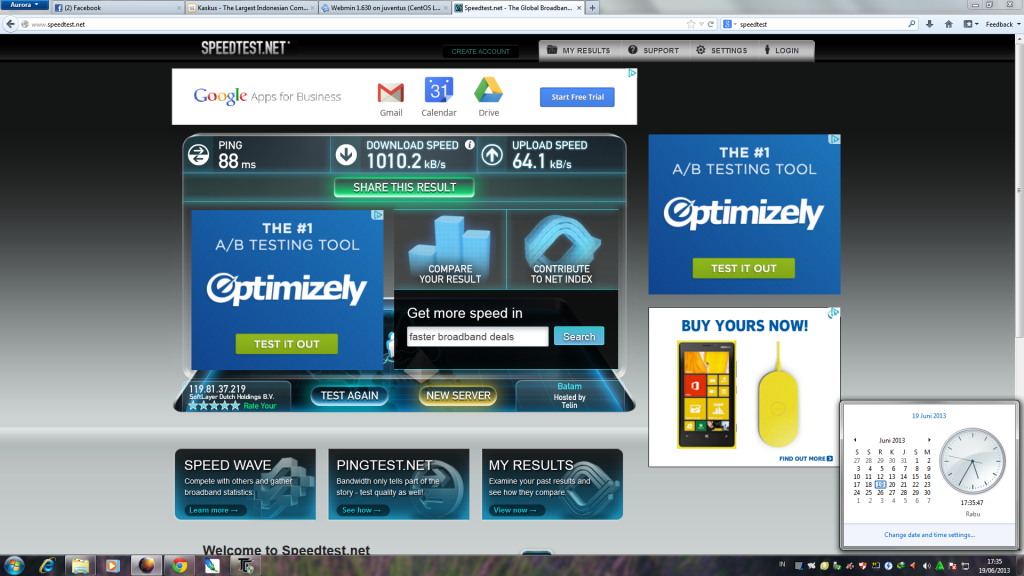Click the Aurora browser taskbar icon
1024x576 pixels.
click(x=146, y=566)
